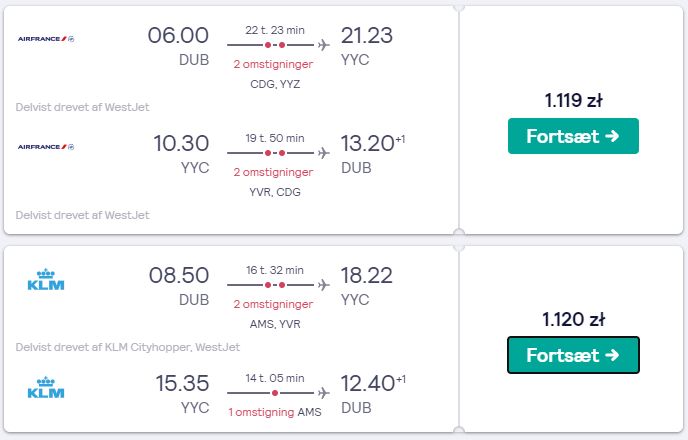
Task: Open stopover details for CDG, YYZ
Action: (x=275, y=84)
